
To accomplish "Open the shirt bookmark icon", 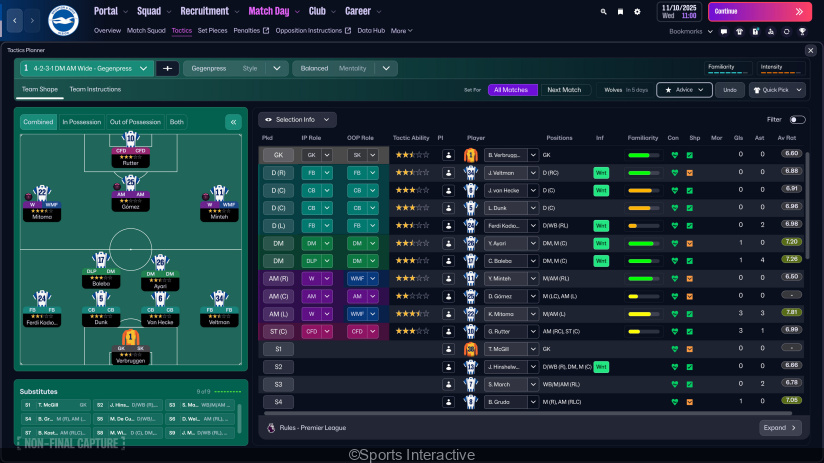I will click(x=739, y=32).
